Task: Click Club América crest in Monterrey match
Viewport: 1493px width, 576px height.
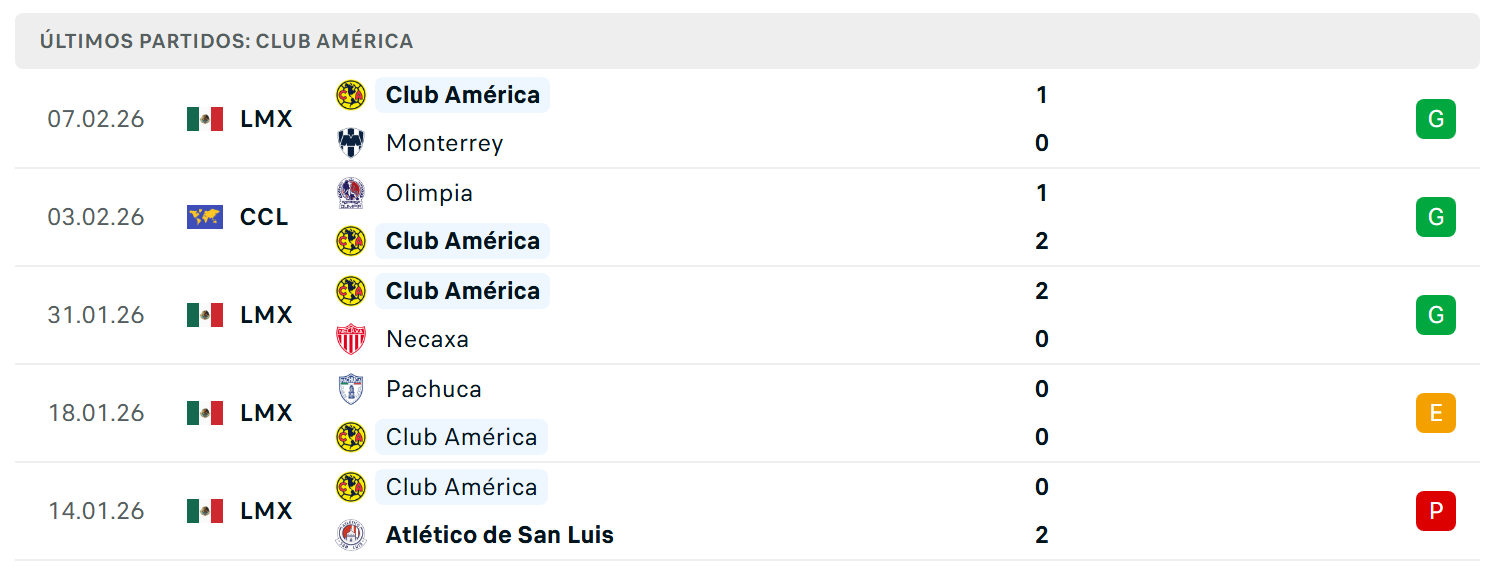Action: click(x=351, y=95)
